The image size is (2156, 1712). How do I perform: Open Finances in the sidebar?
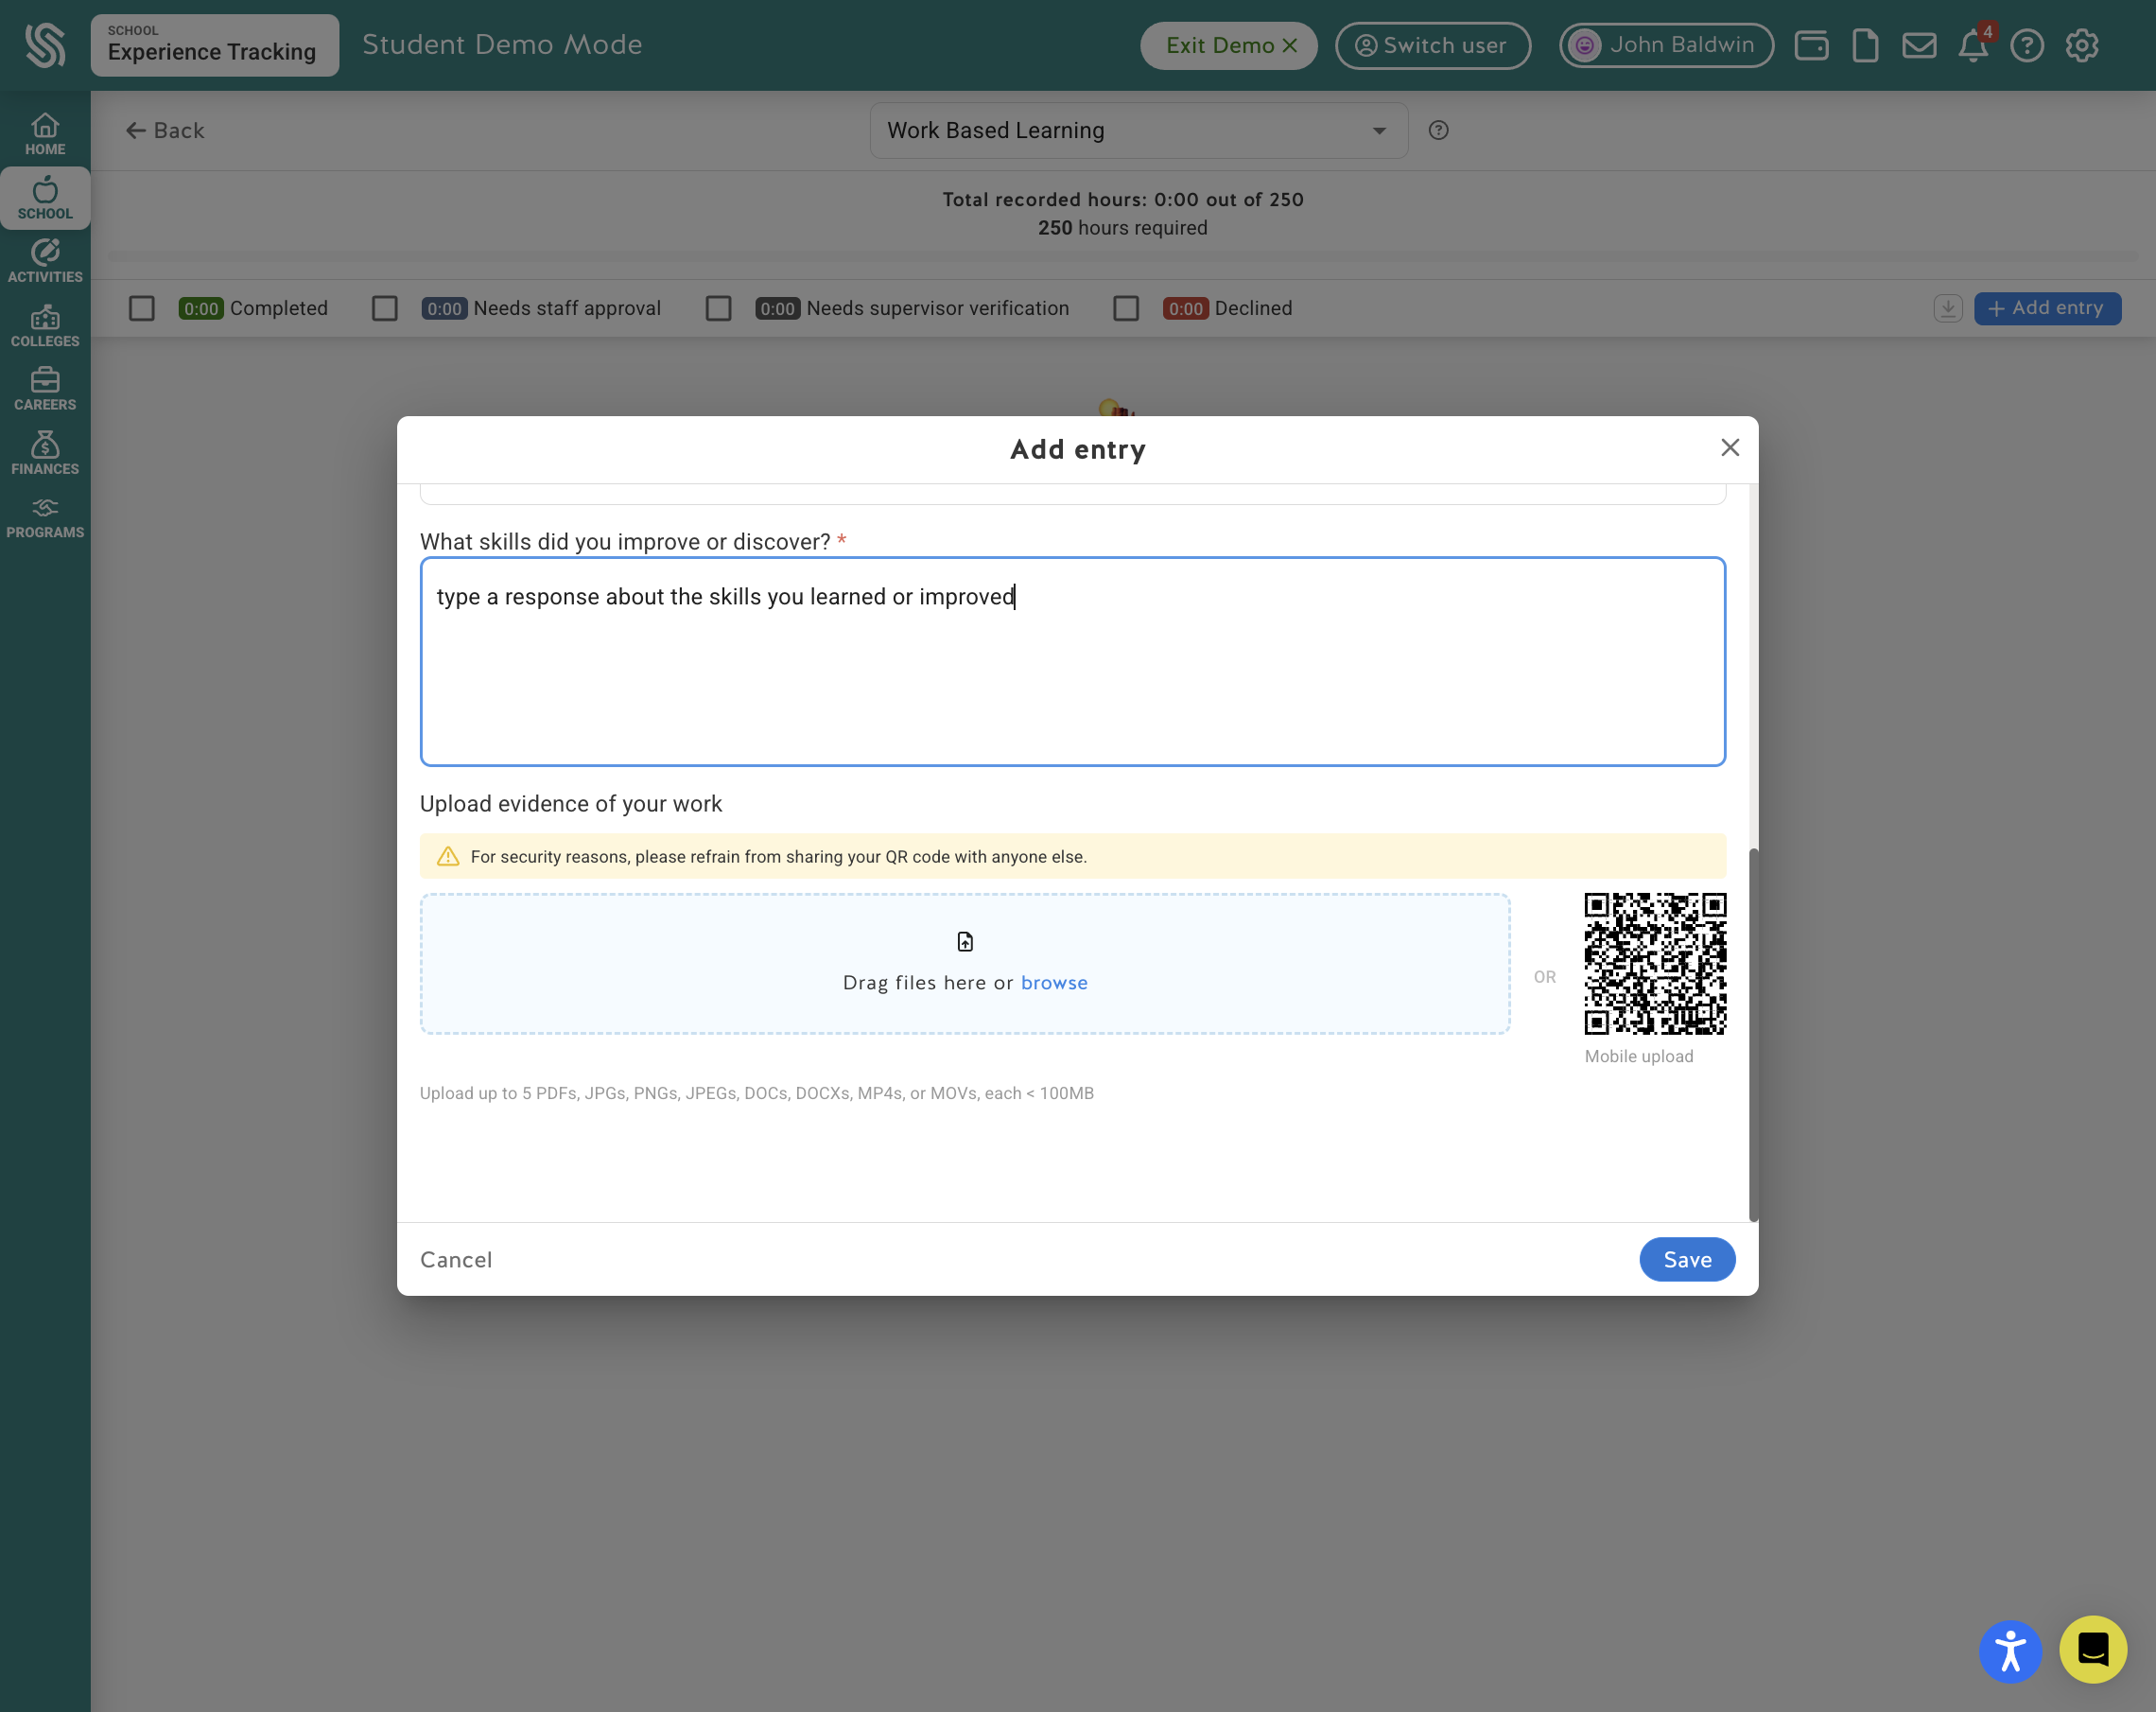[45, 453]
